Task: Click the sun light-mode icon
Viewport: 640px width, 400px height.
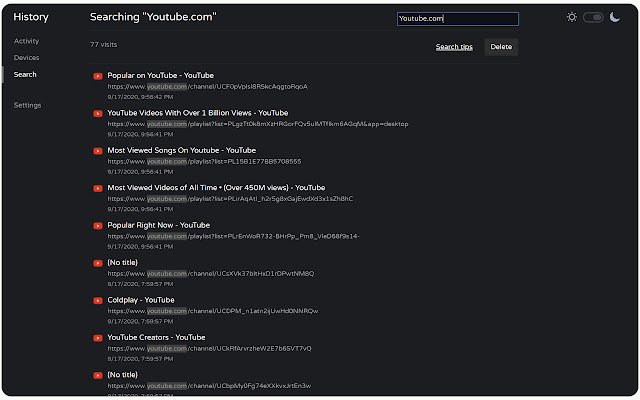Action: 572,17
